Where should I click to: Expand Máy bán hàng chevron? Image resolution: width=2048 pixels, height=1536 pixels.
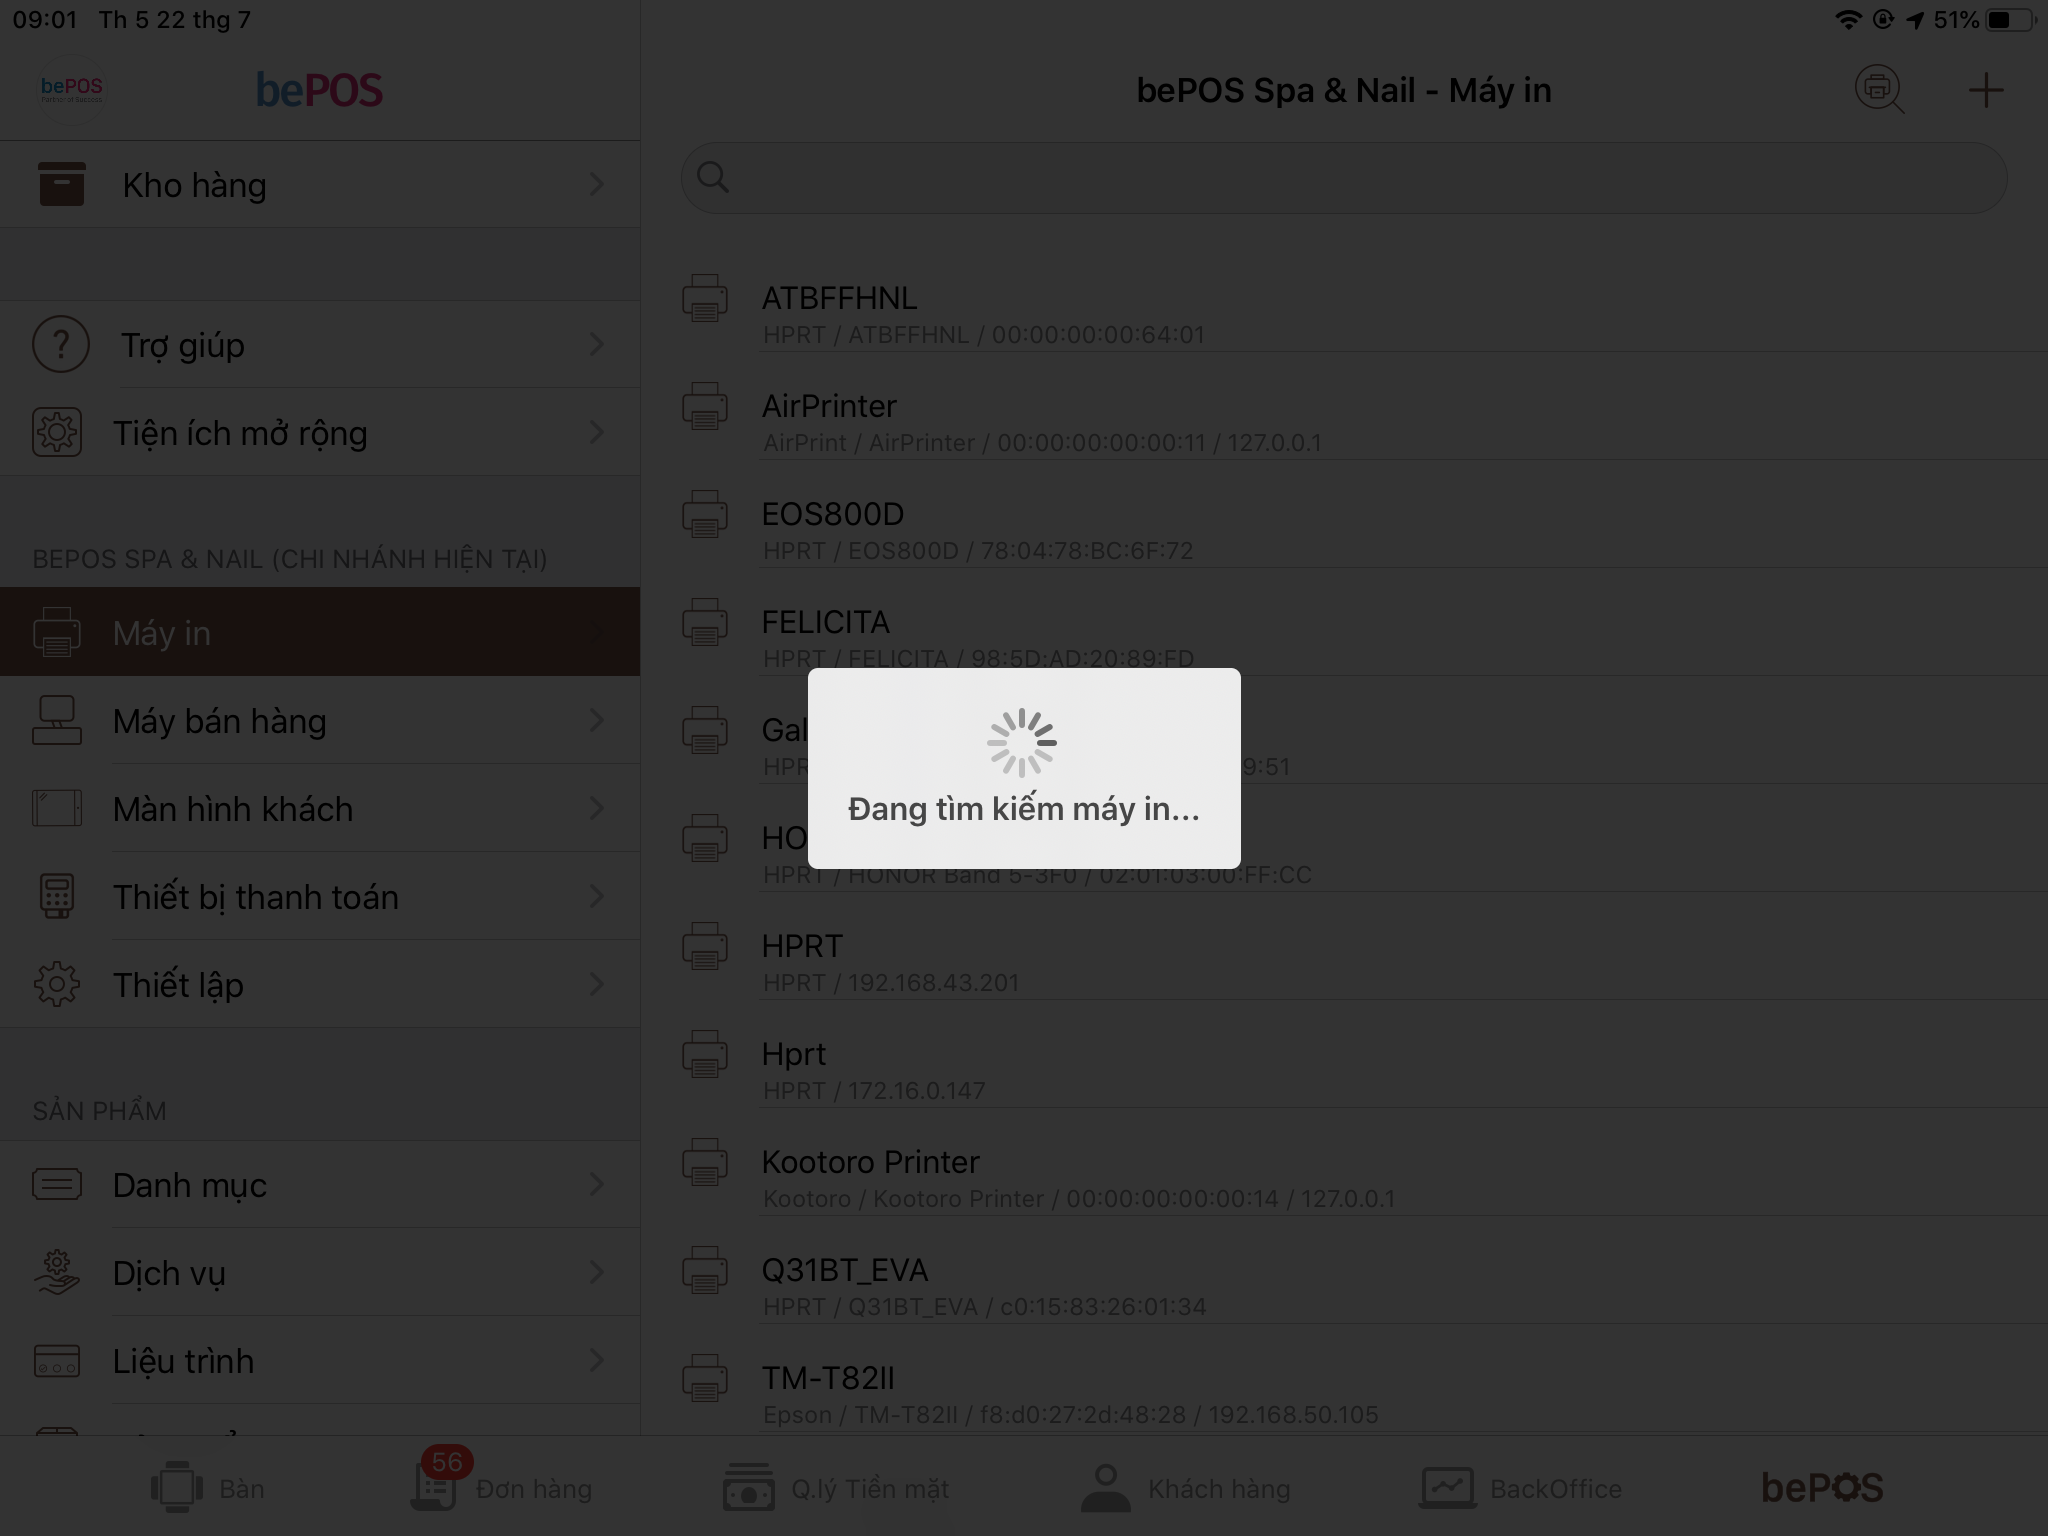click(x=597, y=720)
